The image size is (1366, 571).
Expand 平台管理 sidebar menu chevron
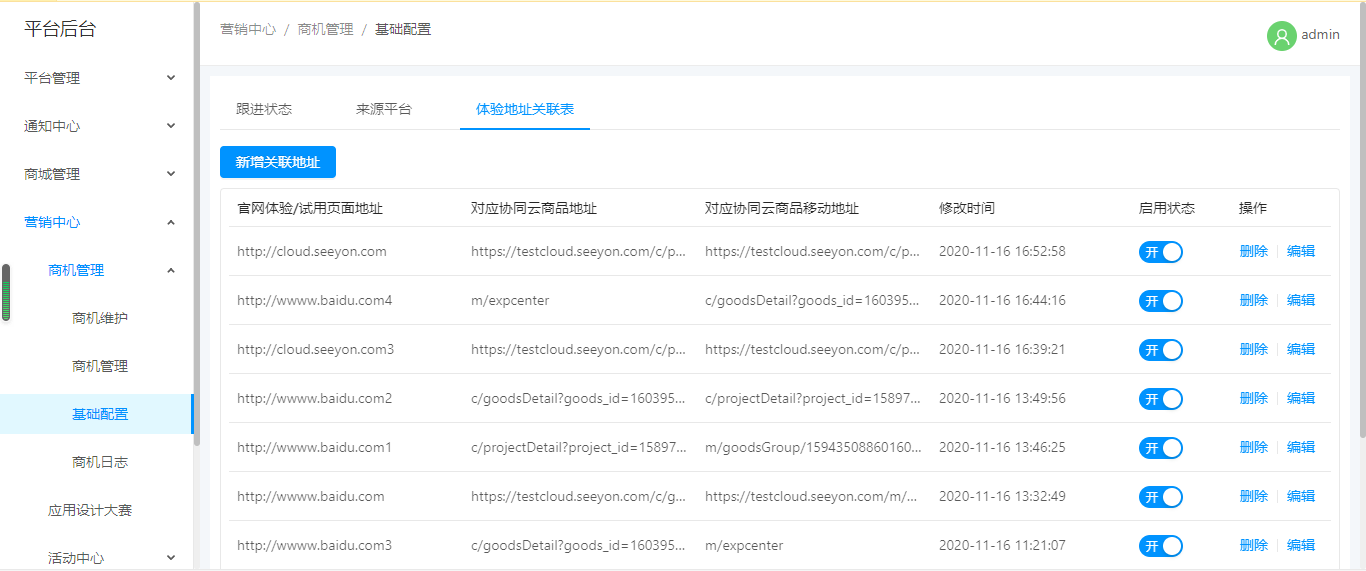pyautogui.click(x=171, y=78)
